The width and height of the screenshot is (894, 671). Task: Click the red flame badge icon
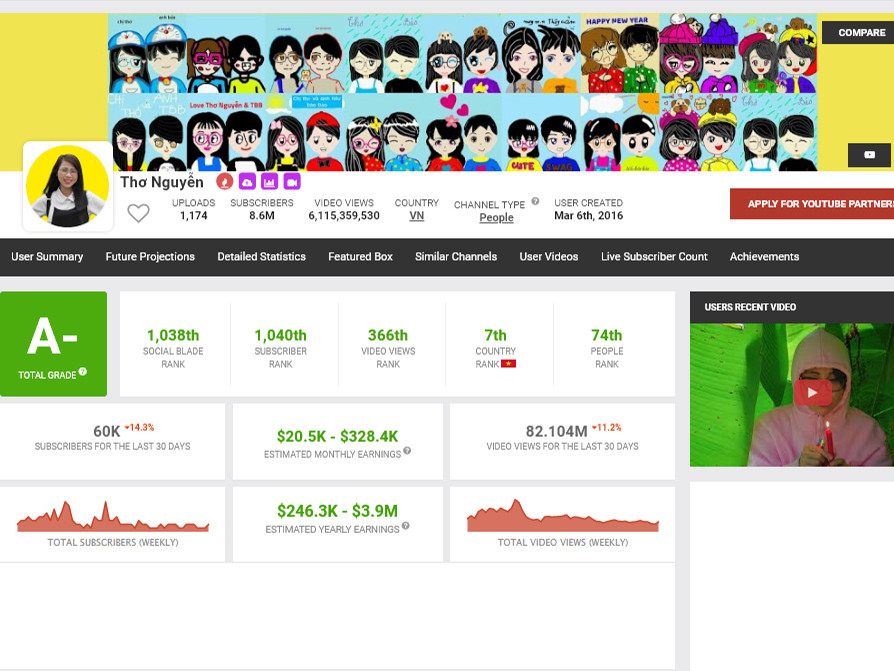coord(225,182)
